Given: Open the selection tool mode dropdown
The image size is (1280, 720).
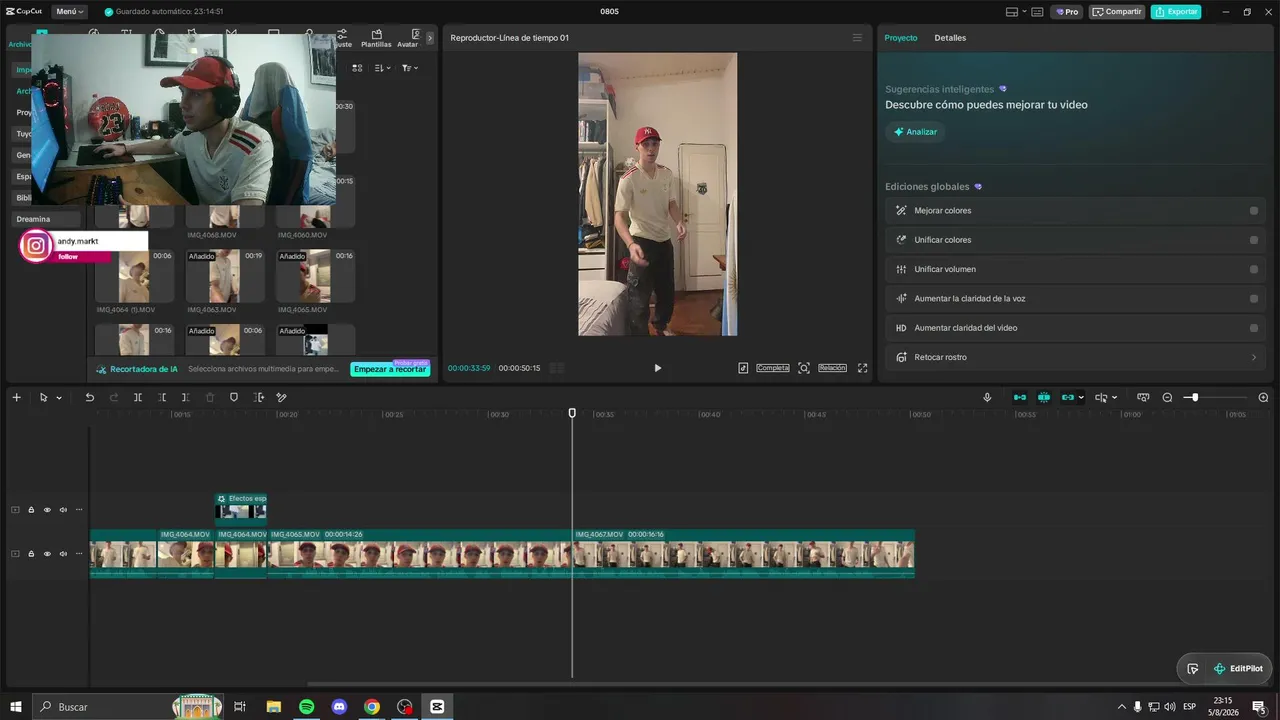Looking at the screenshot, I should (59, 398).
